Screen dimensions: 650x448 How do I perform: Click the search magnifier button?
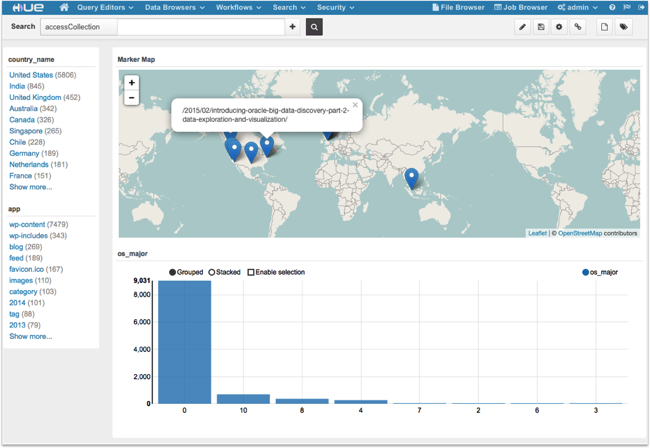pyautogui.click(x=314, y=27)
